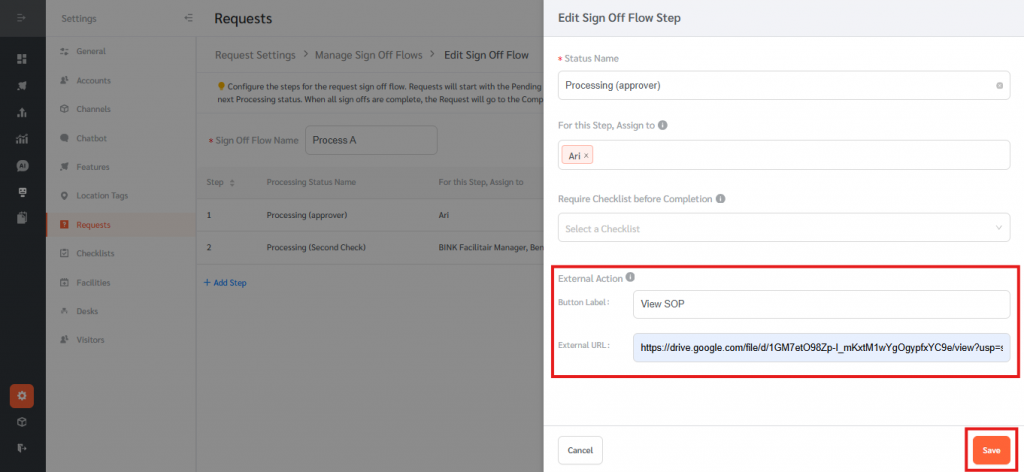Click the orange settings gear icon

coord(22,396)
